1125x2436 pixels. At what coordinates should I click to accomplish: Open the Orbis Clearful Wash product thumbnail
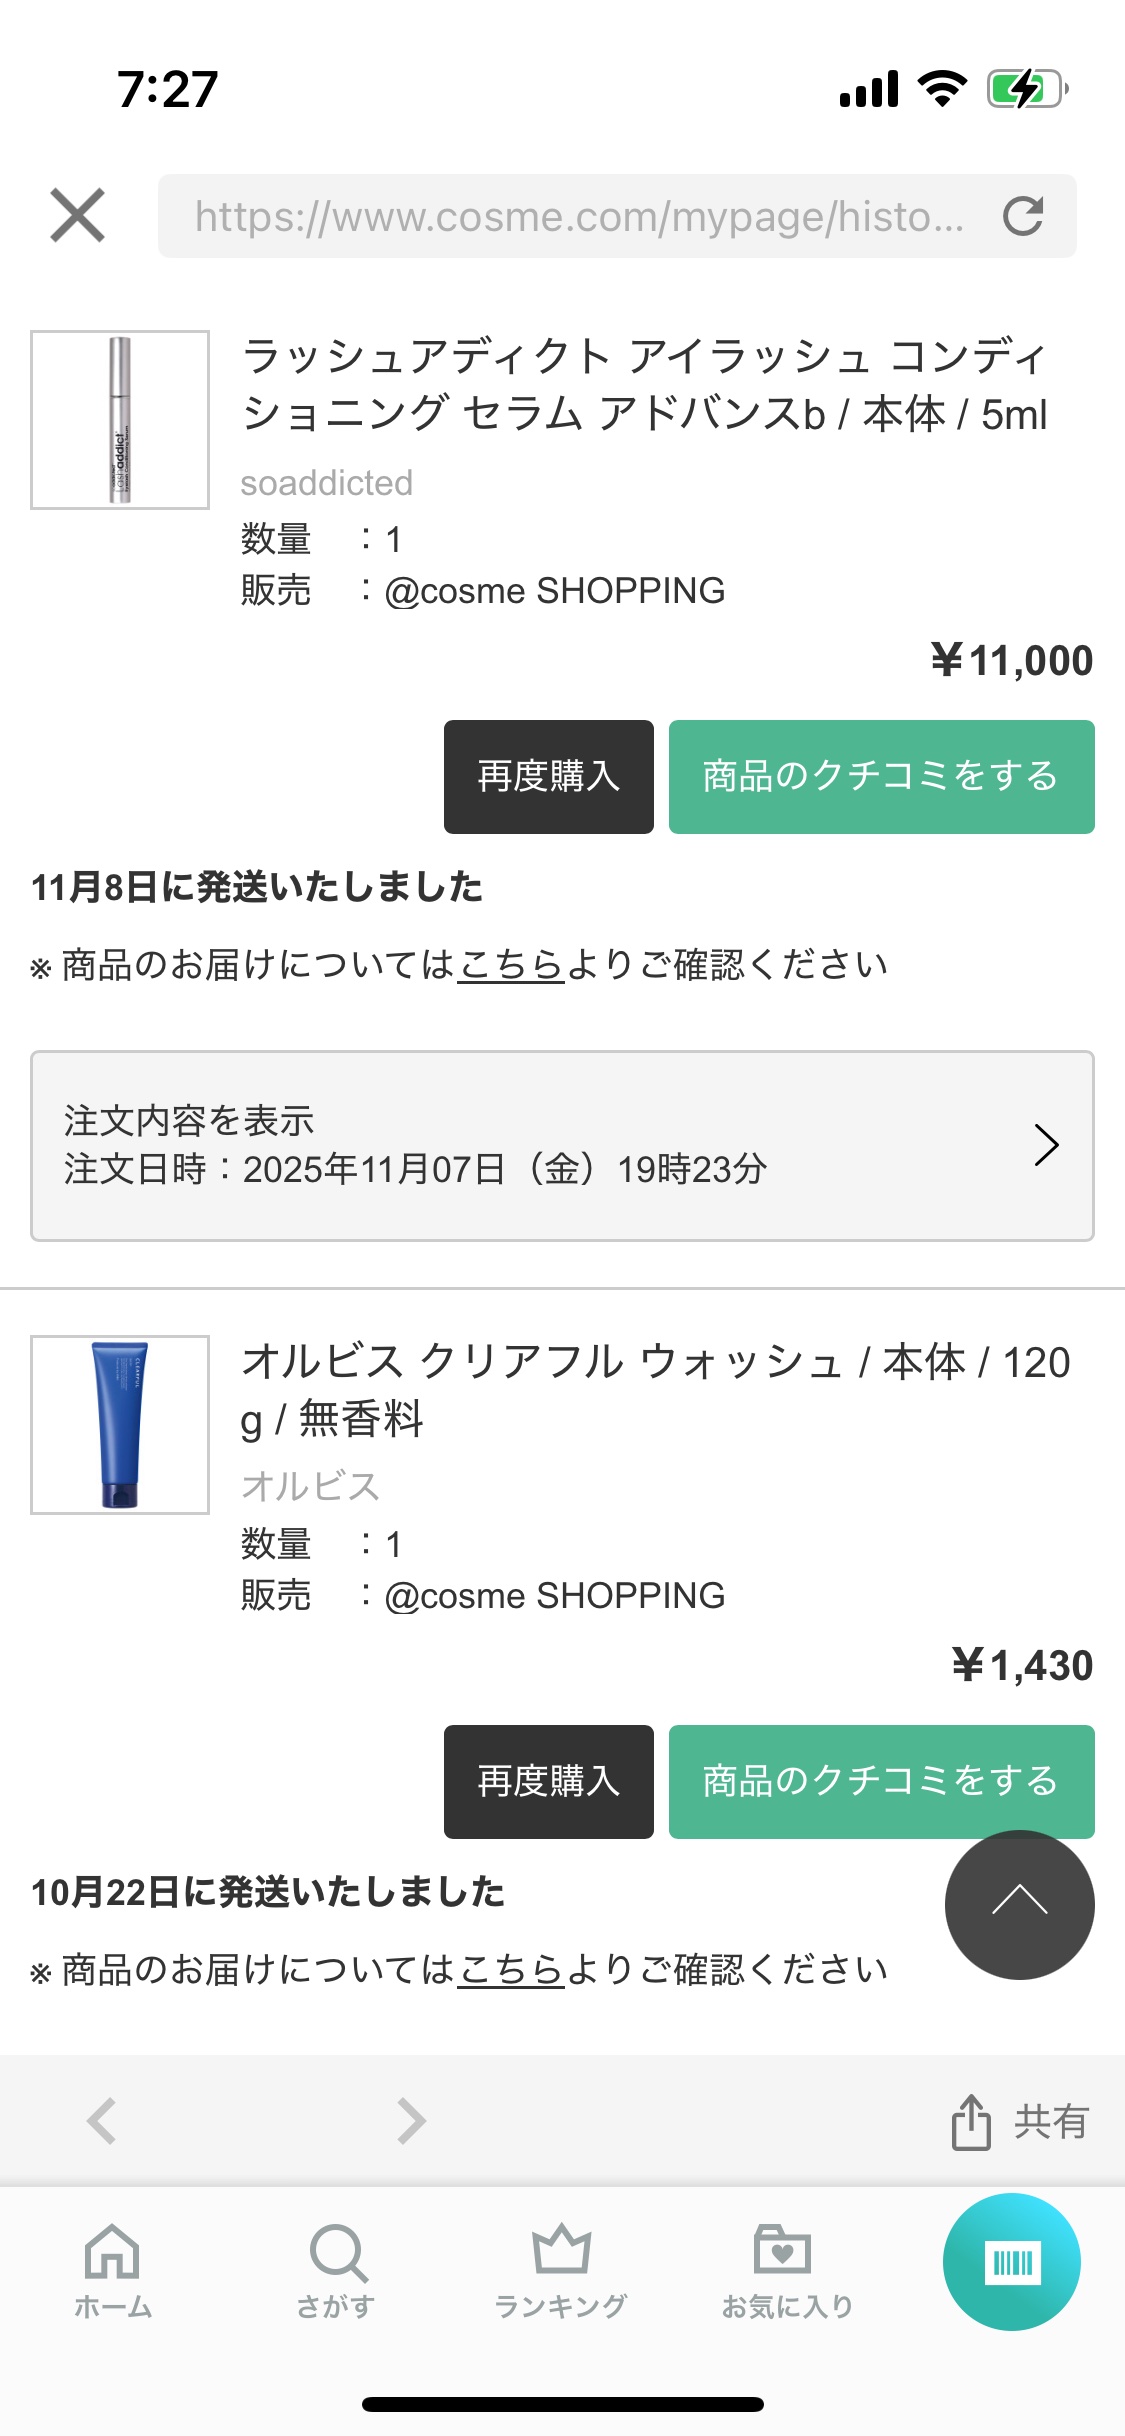[120, 1424]
